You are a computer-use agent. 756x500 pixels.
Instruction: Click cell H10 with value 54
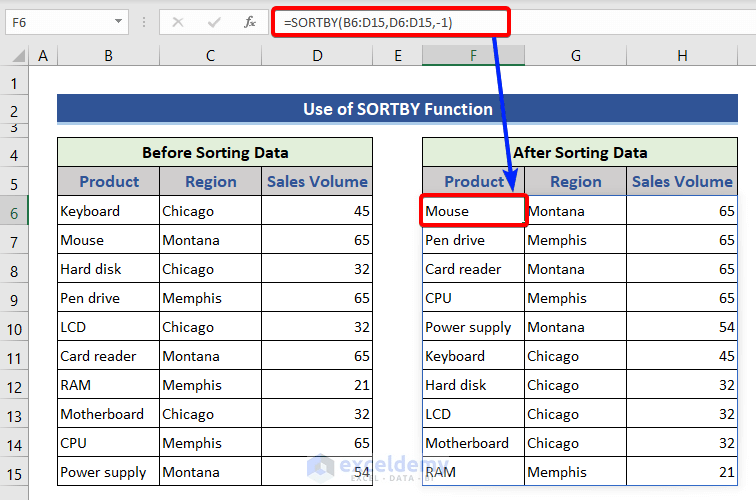pyautogui.click(x=682, y=327)
